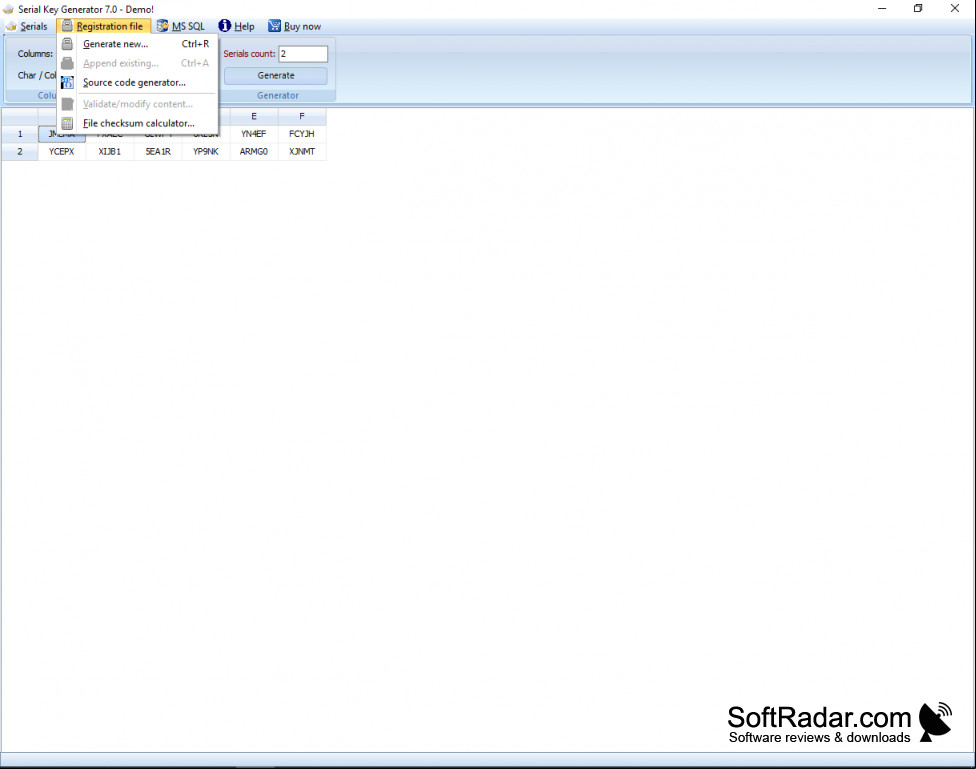Viewport: 976px width, 769px height.
Task: Restore down the application window
Action: click(x=918, y=9)
